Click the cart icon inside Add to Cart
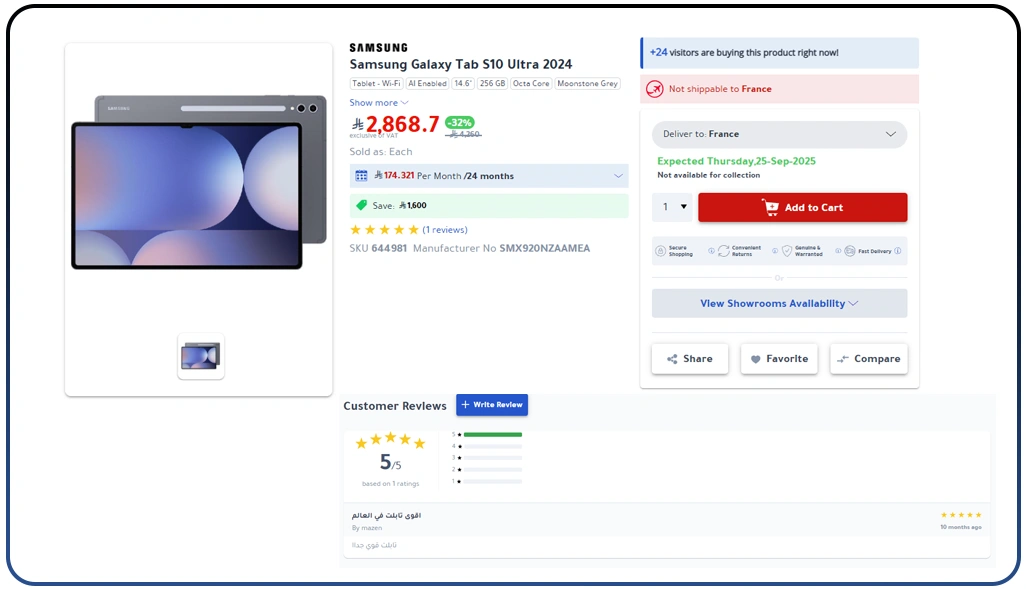The height and width of the screenshot is (589, 1026). 771,207
